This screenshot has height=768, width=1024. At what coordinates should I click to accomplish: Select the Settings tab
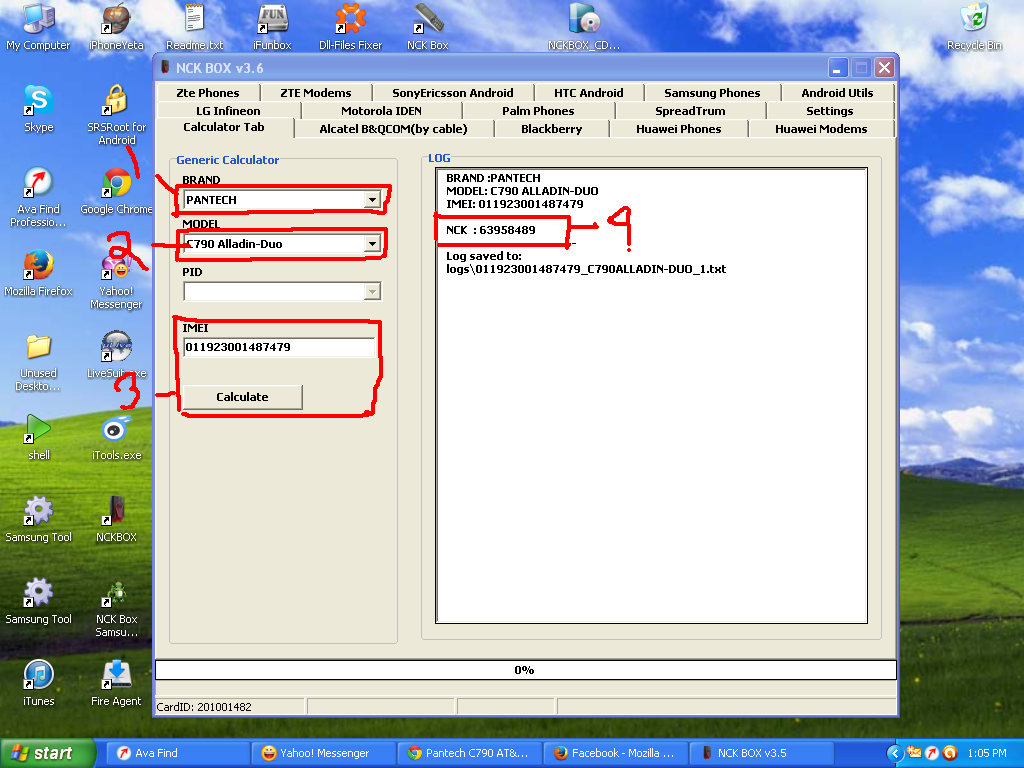829,111
